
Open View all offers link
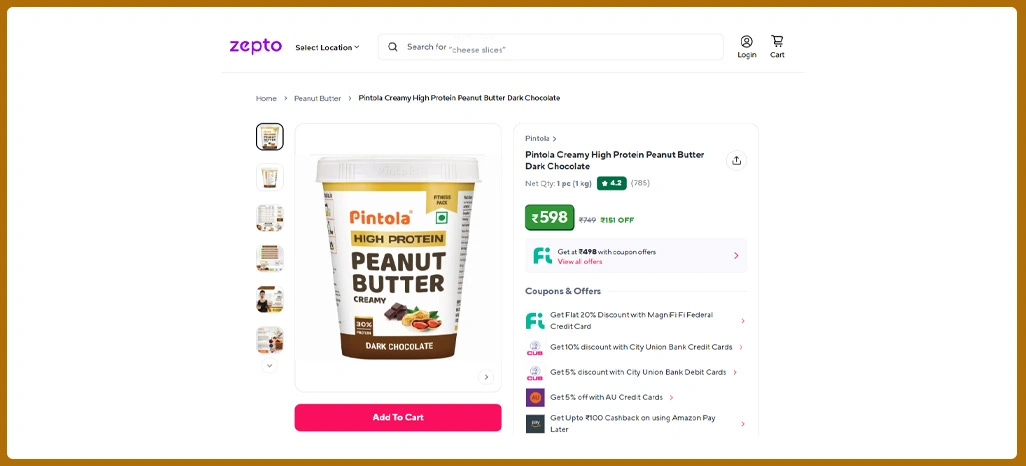pyautogui.click(x=580, y=262)
